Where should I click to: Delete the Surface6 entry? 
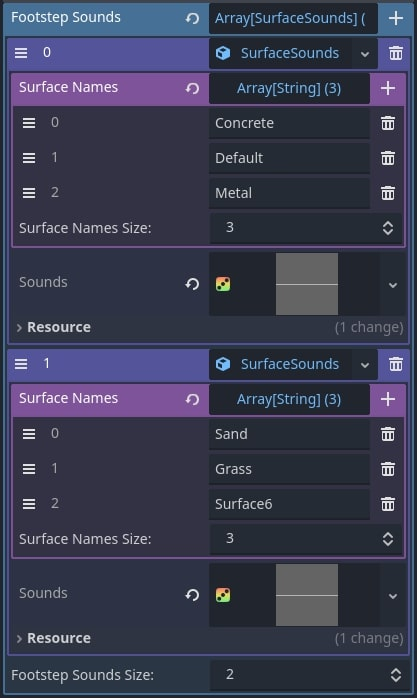tap(388, 504)
